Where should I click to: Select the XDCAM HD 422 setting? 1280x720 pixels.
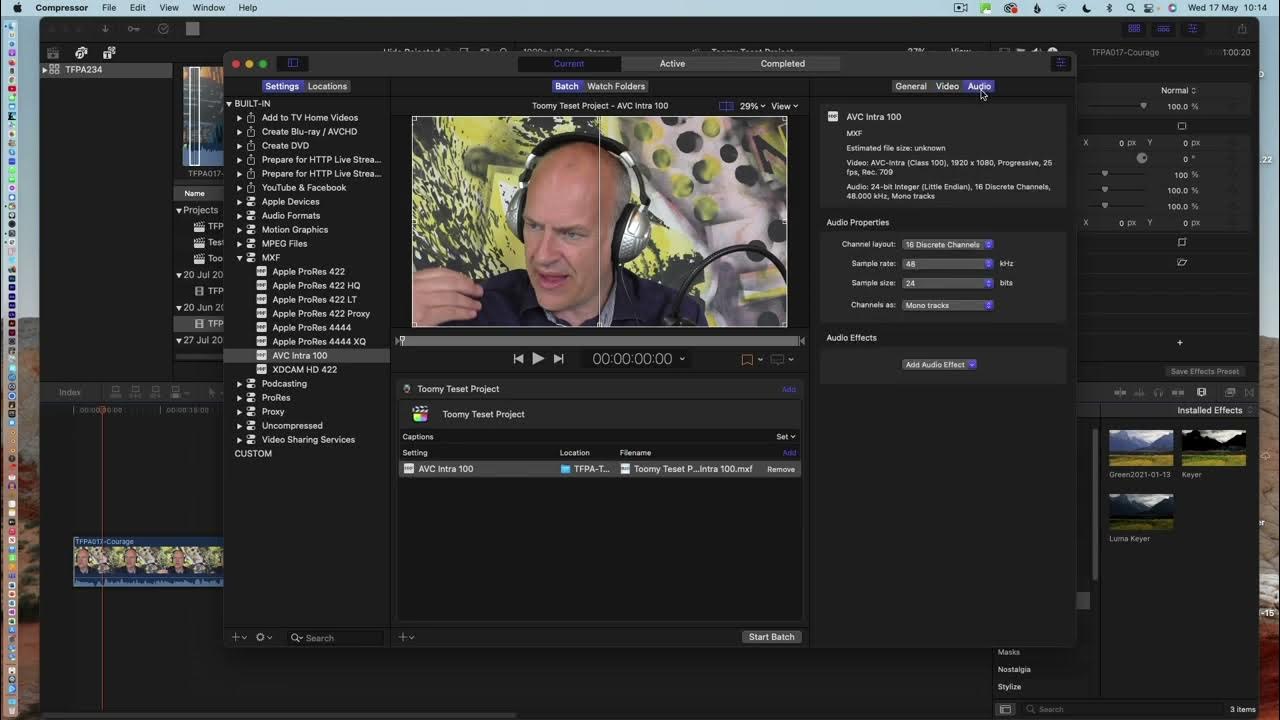coord(304,370)
